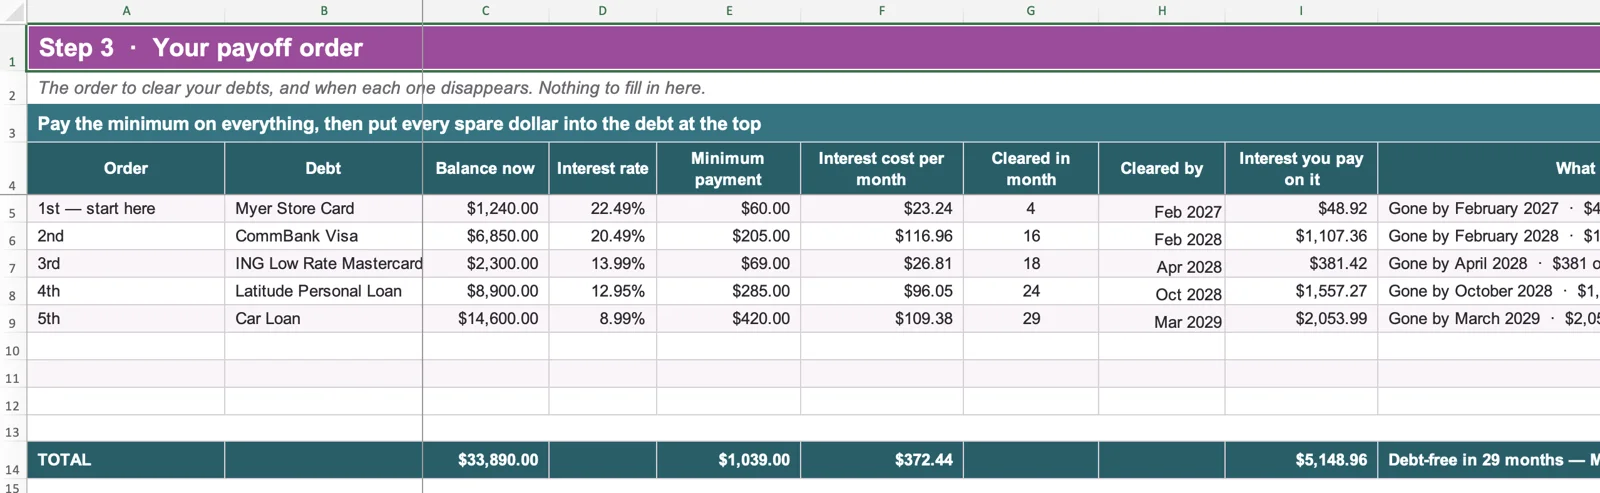Select the 'Myer Store Card' cell
Viewport: 1600px width, 493px height.
click(324, 209)
